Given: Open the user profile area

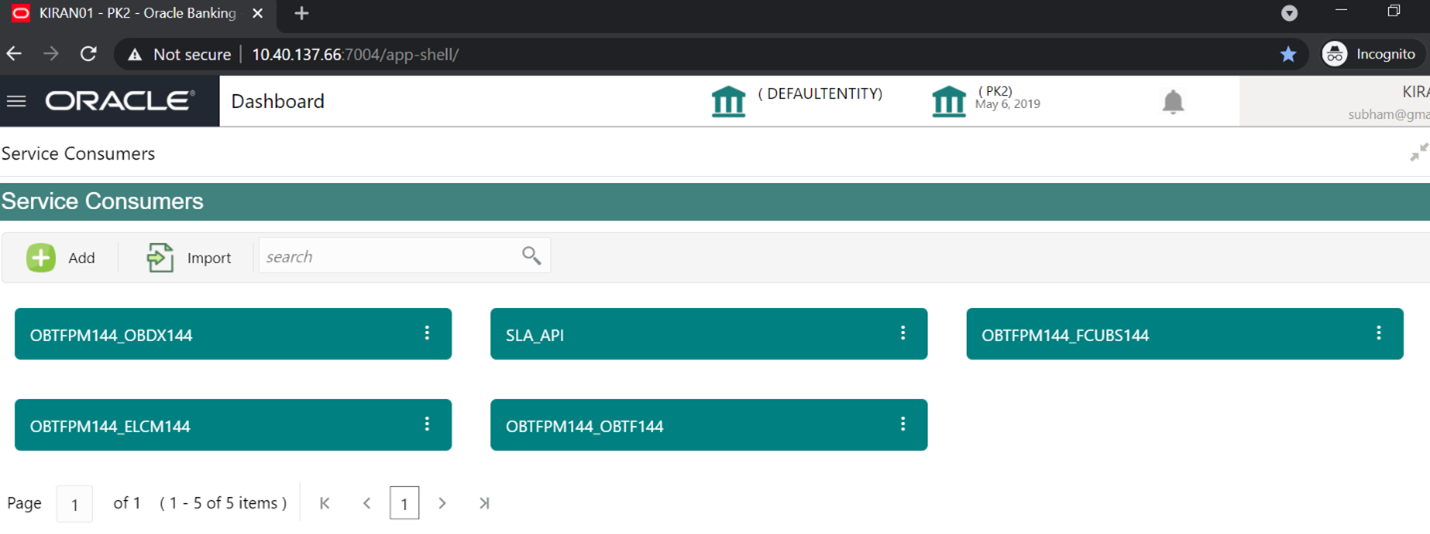Looking at the screenshot, I should click(x=1335, y=101).
